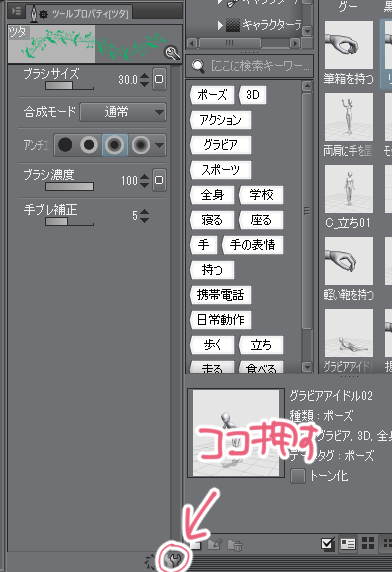Click the 学校 tag button
The image size is (392, 572).
pyautogui.click(x=261, y=195)
